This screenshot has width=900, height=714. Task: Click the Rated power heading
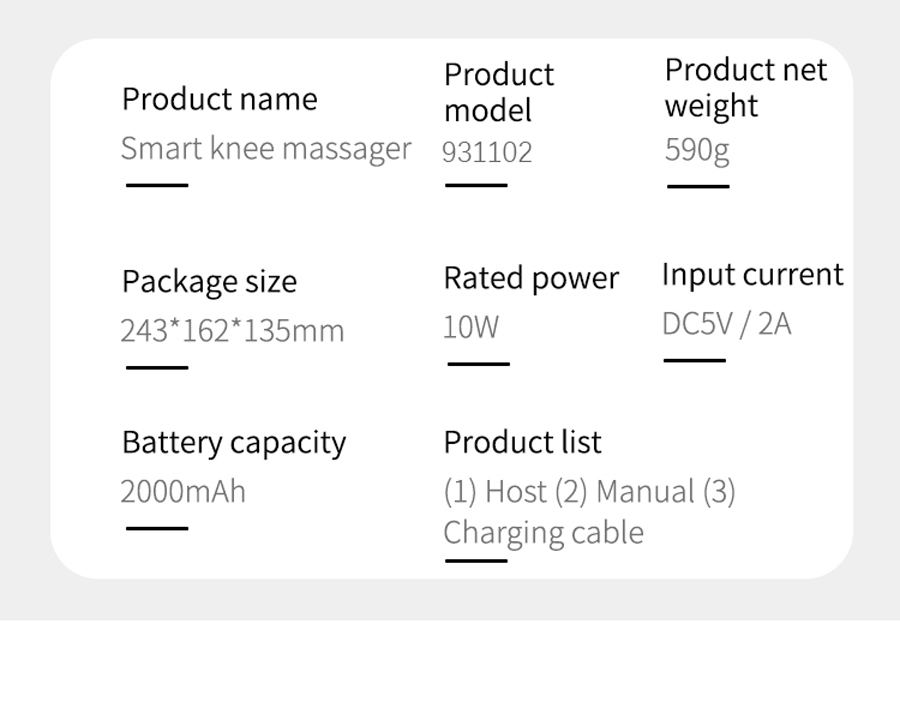[x=531, y=278]
